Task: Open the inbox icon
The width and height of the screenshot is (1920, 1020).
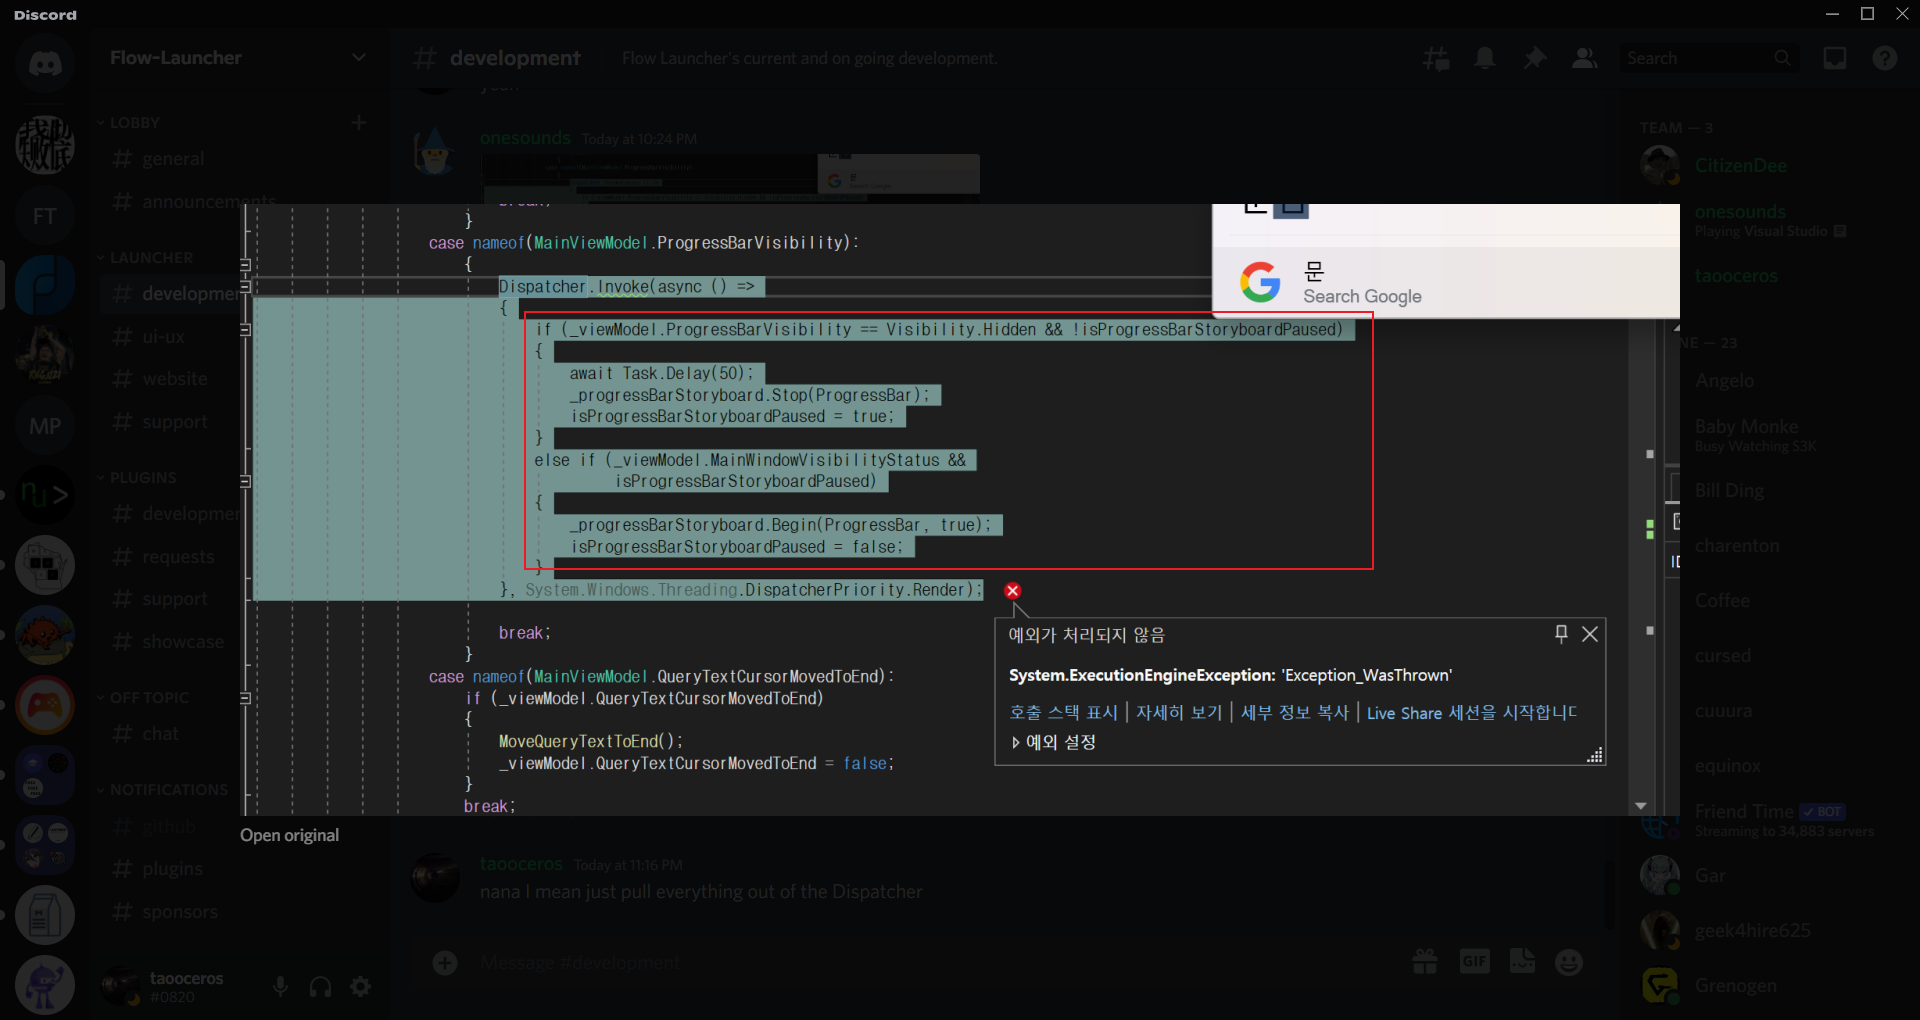Action: click(1835, 58)
